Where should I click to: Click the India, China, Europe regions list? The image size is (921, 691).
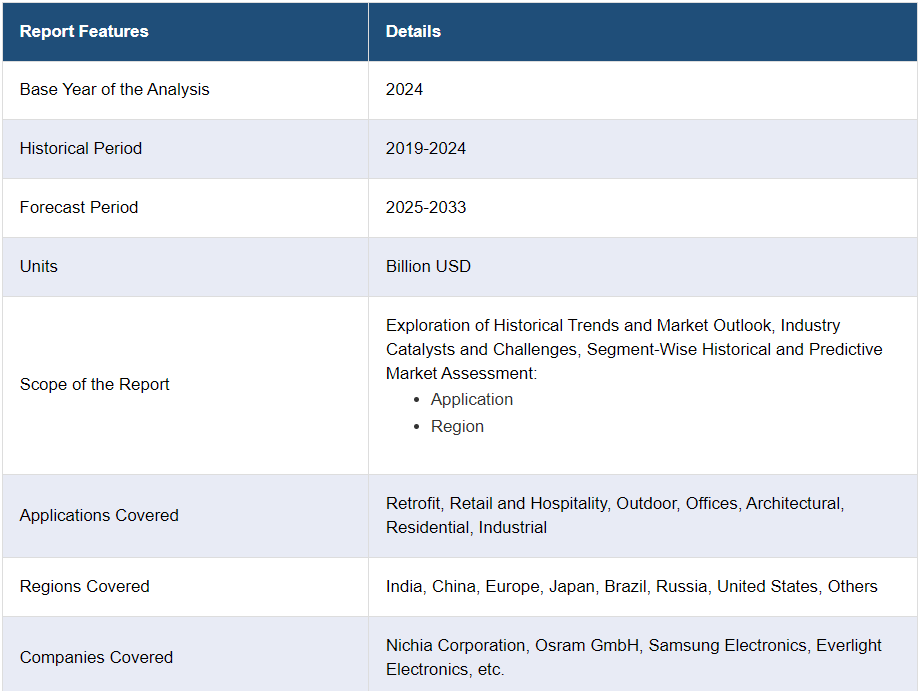pos(631,586)
